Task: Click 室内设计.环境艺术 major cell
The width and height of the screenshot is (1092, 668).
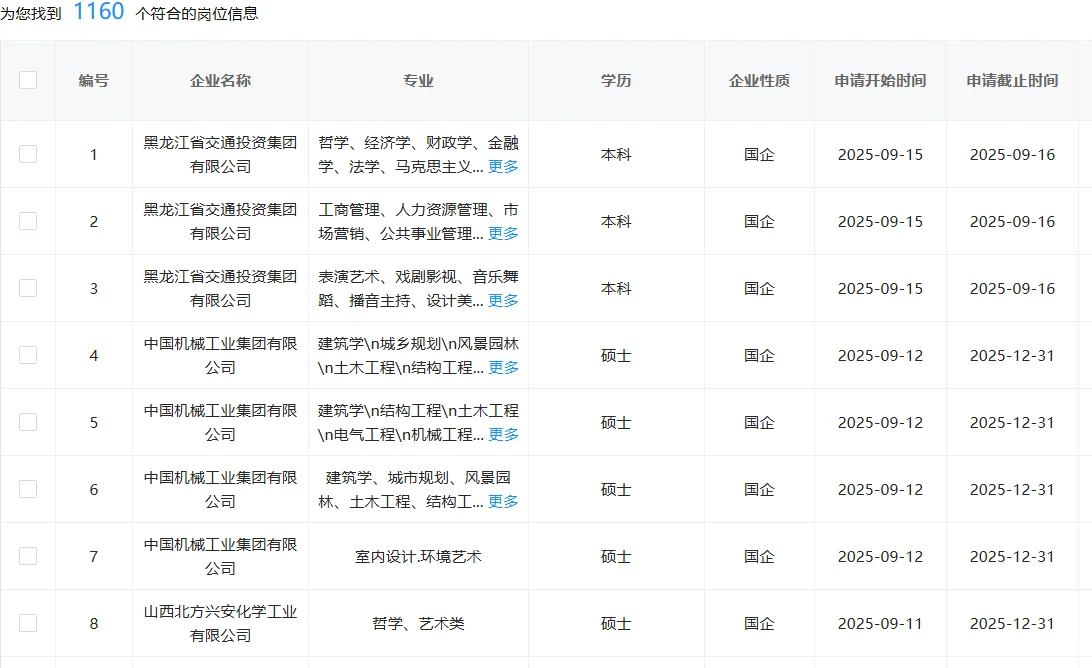Action: (x=418, y=556)
